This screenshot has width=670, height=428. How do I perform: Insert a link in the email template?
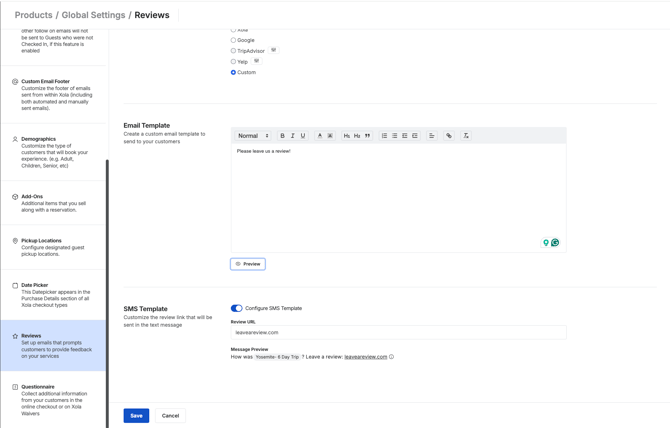[449, 136]
